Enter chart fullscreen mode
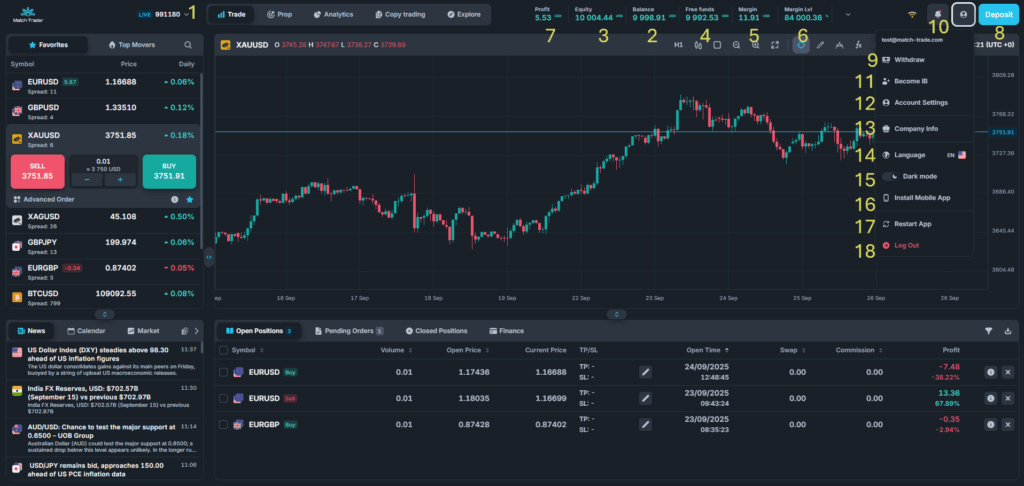 [775, 45]
